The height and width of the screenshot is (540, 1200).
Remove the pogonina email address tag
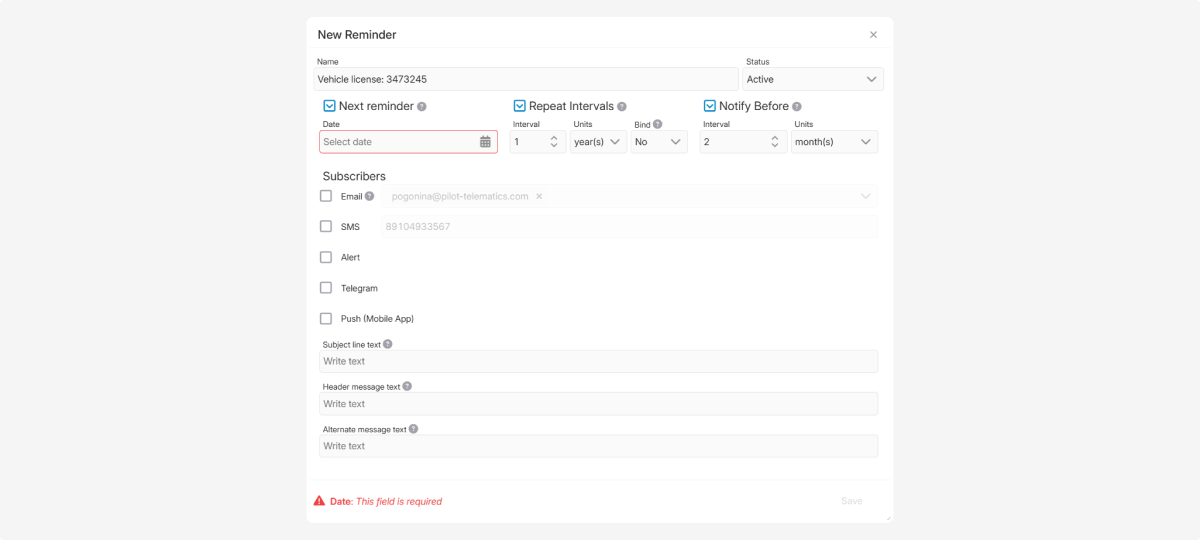[x=539, y=197]
